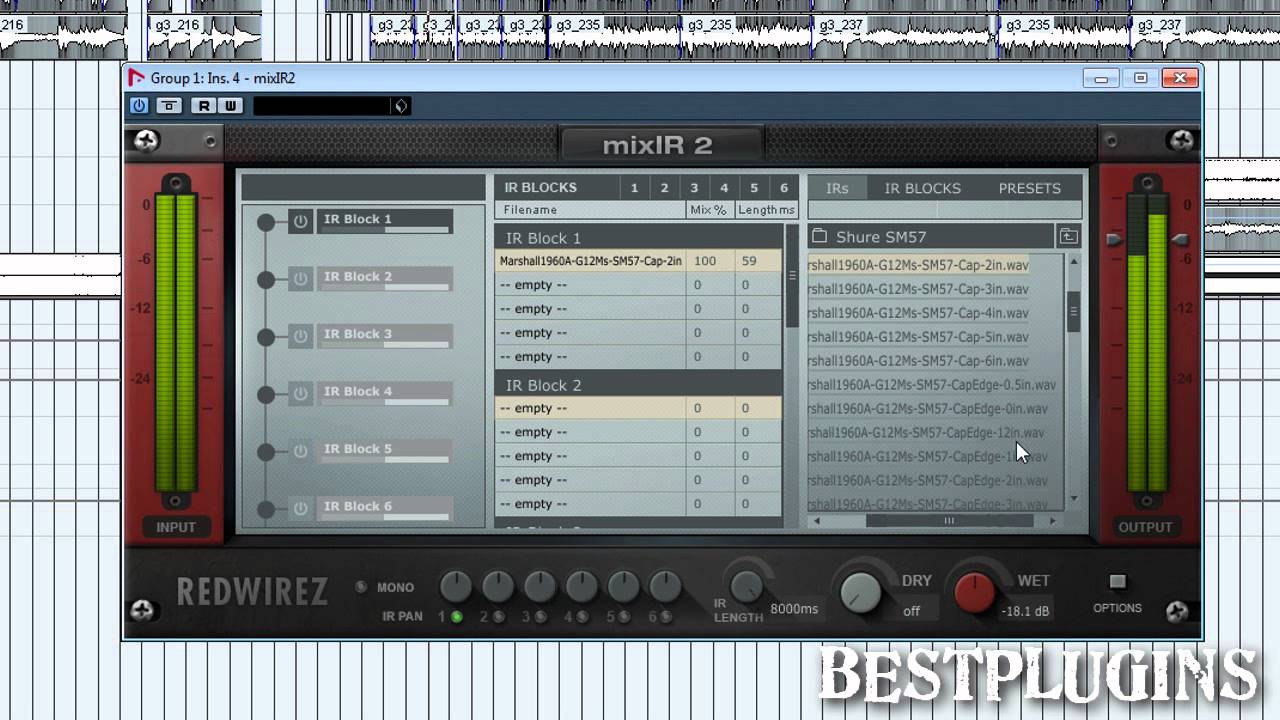The image size is (1280, 720).
Task: Switch to the IRs browser tab
Action: 837,188
